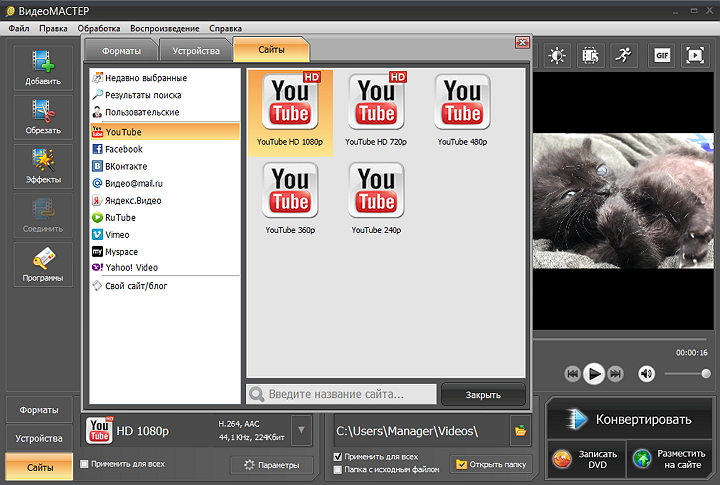Select Vimeo in the sites list
Image resolution: width=720 pixels, height=485 pixels.
pos(117,234)
